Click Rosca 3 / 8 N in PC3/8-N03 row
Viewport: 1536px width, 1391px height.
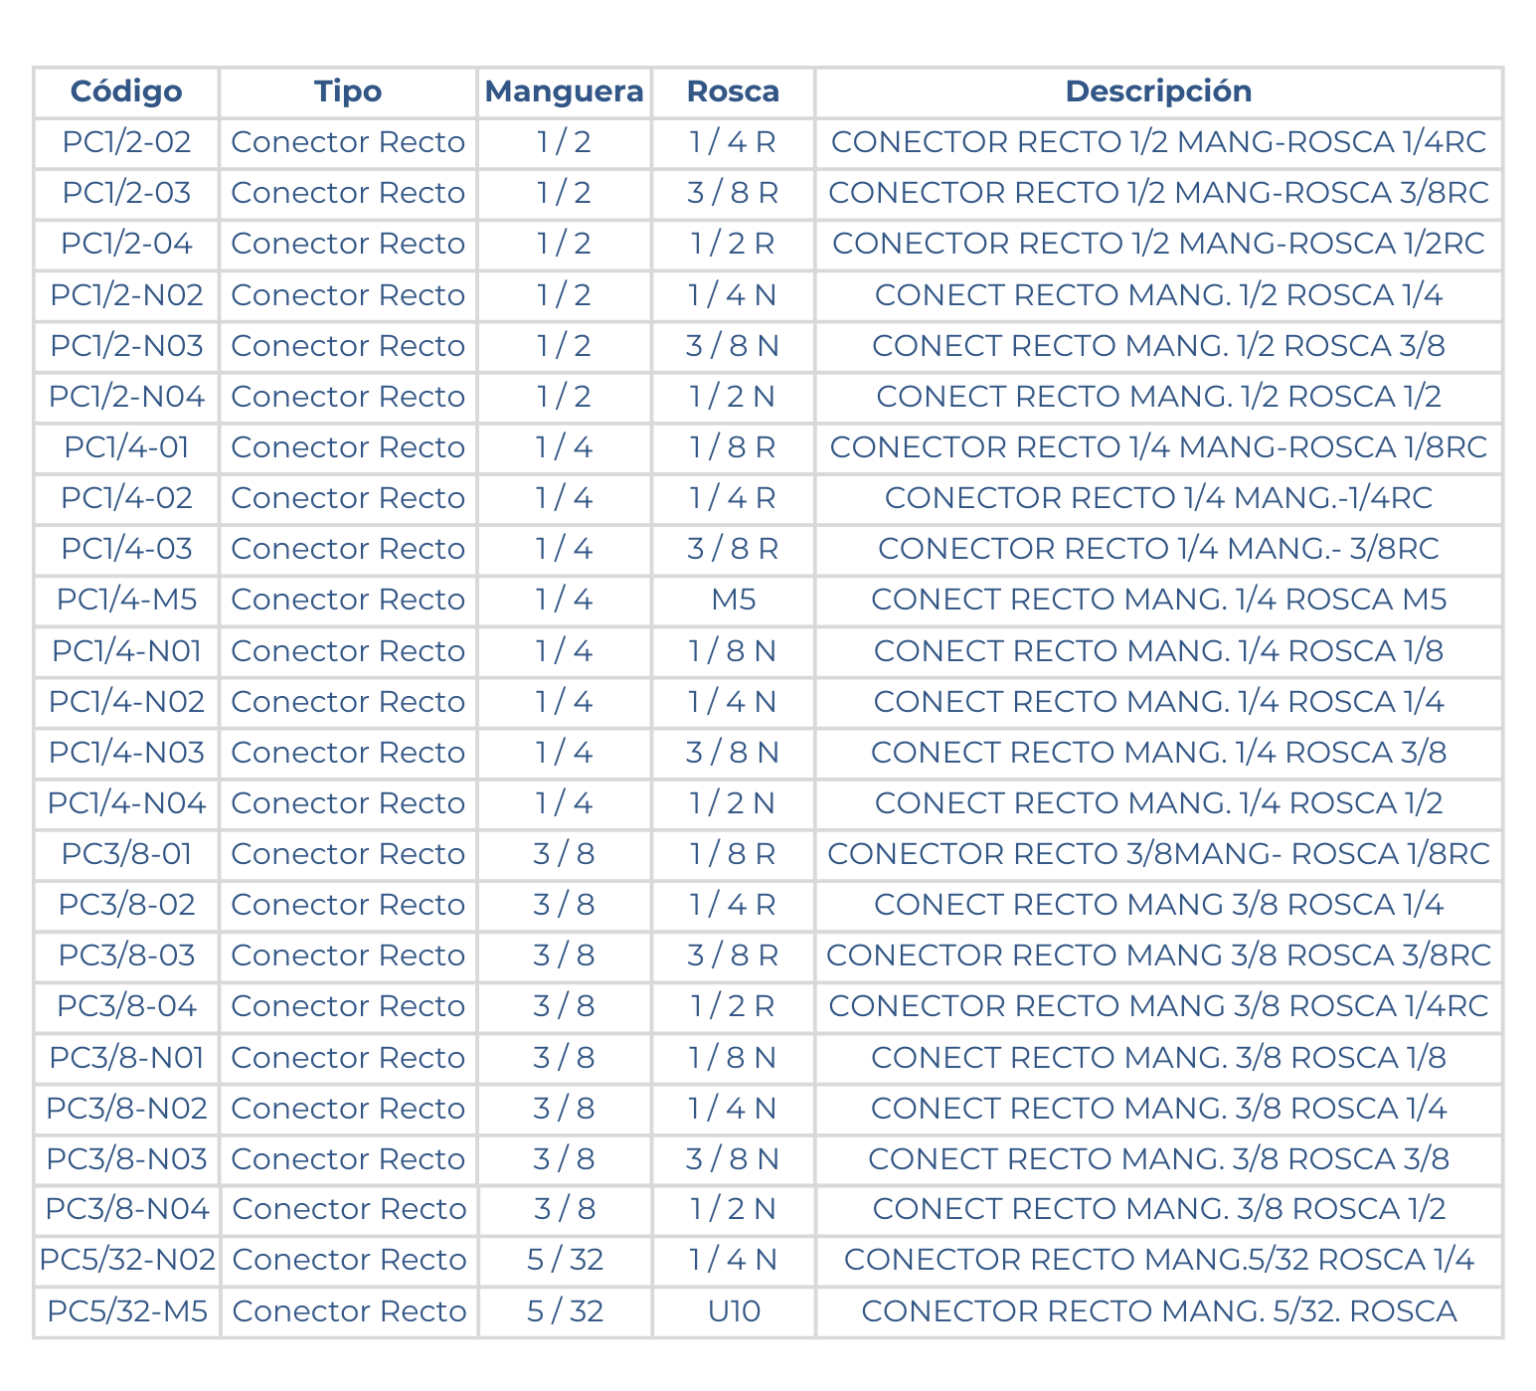(x=733, y=1159)
